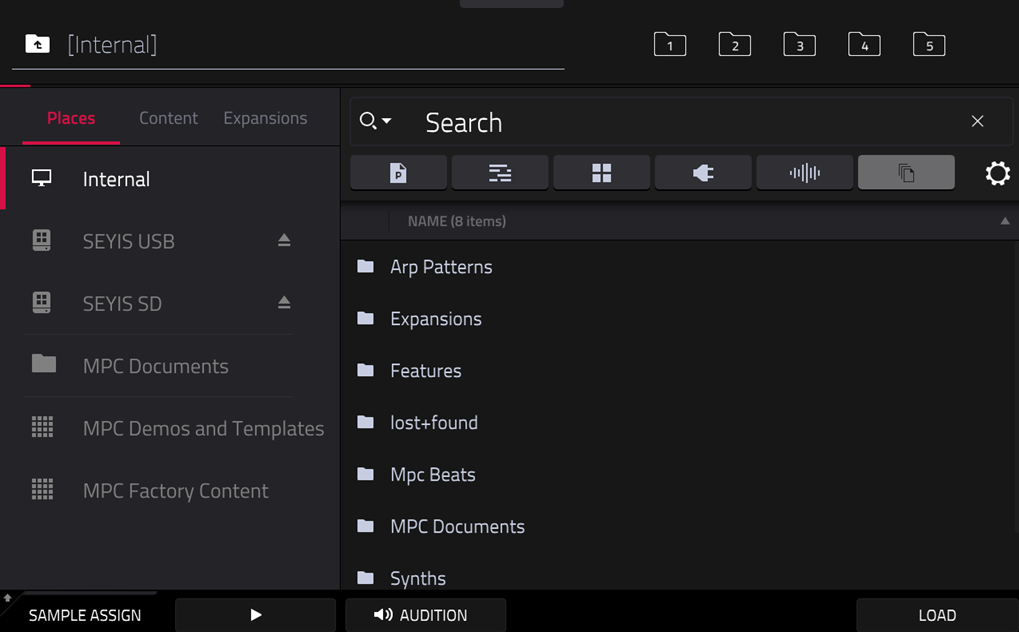Click the MPC Factory Content grid icon
The height and width of the screenshot is (632, 1019).
tap(42, 490)
